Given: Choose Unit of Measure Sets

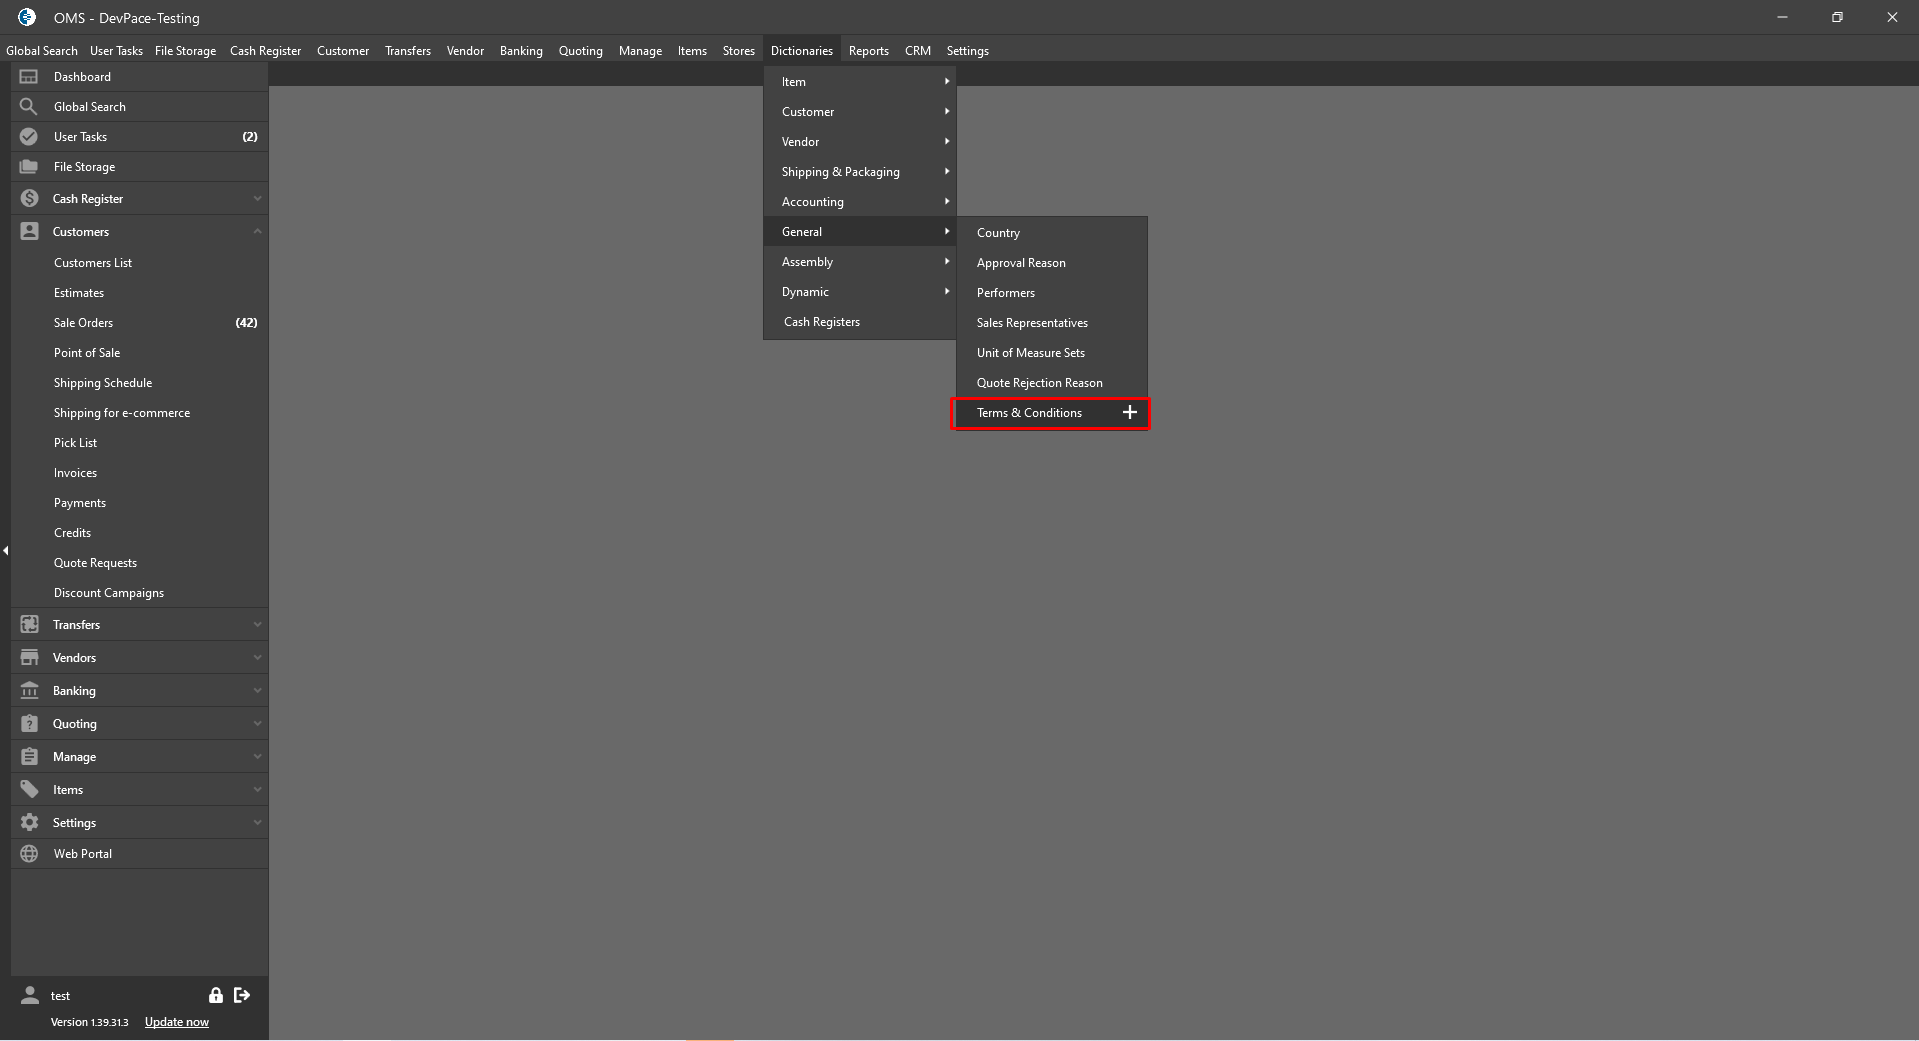Looking at the screenshot, I should click(x=1052, y=353).
